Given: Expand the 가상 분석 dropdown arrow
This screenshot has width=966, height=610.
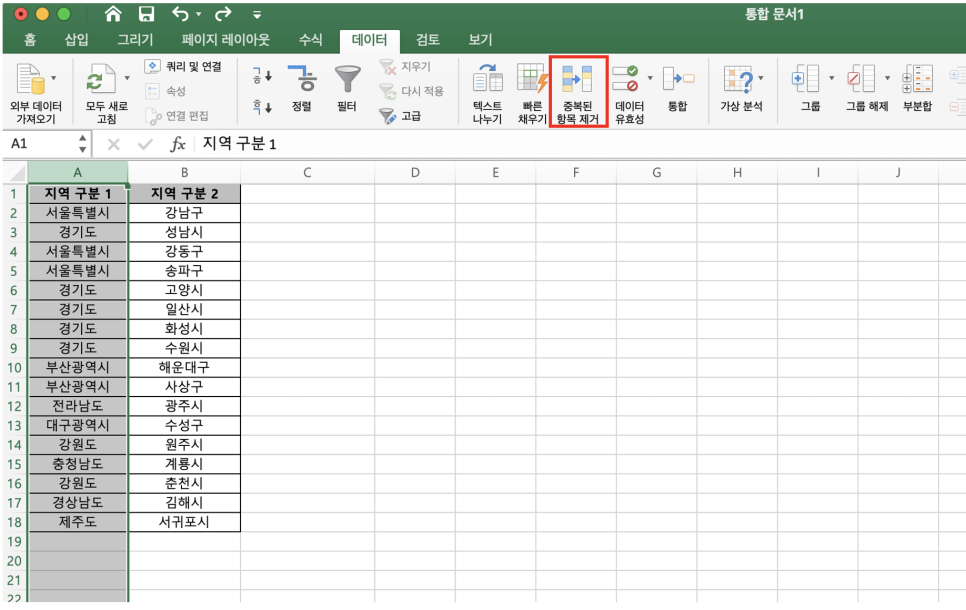Looking at the screenshot, I should (x=761, y=78).
